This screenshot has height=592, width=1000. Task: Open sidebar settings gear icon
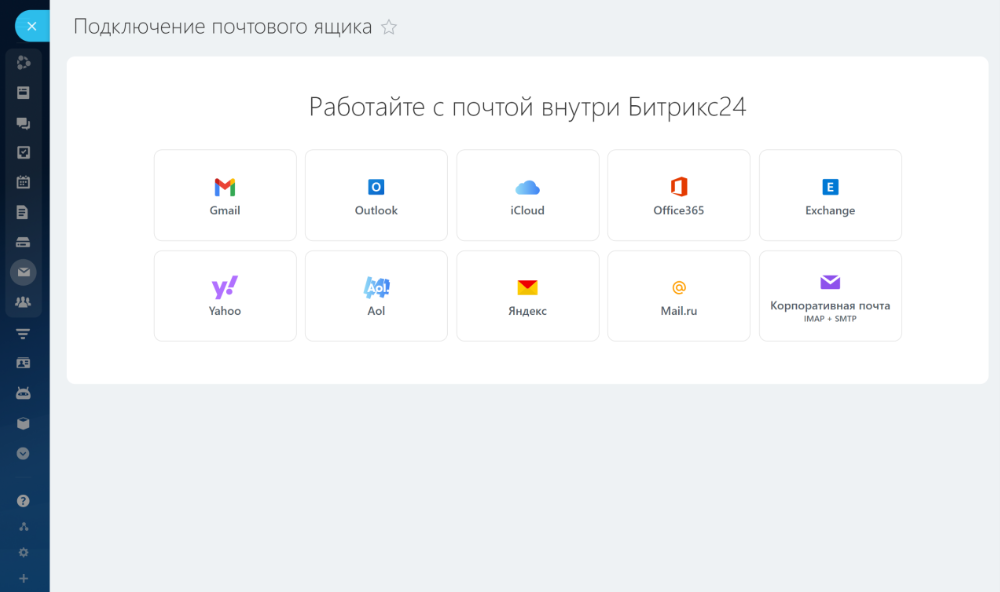[24, 552]
